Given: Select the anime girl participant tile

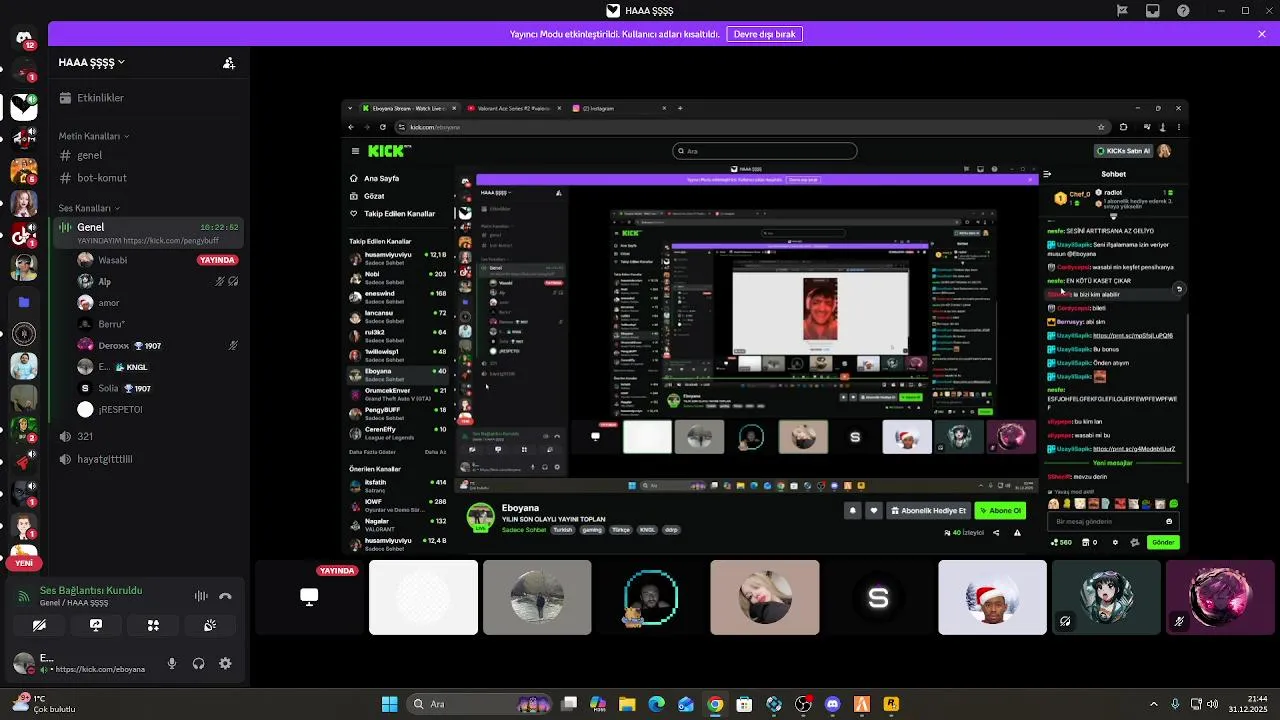Looking at the screenshot, I should [x=1106, y=597].
